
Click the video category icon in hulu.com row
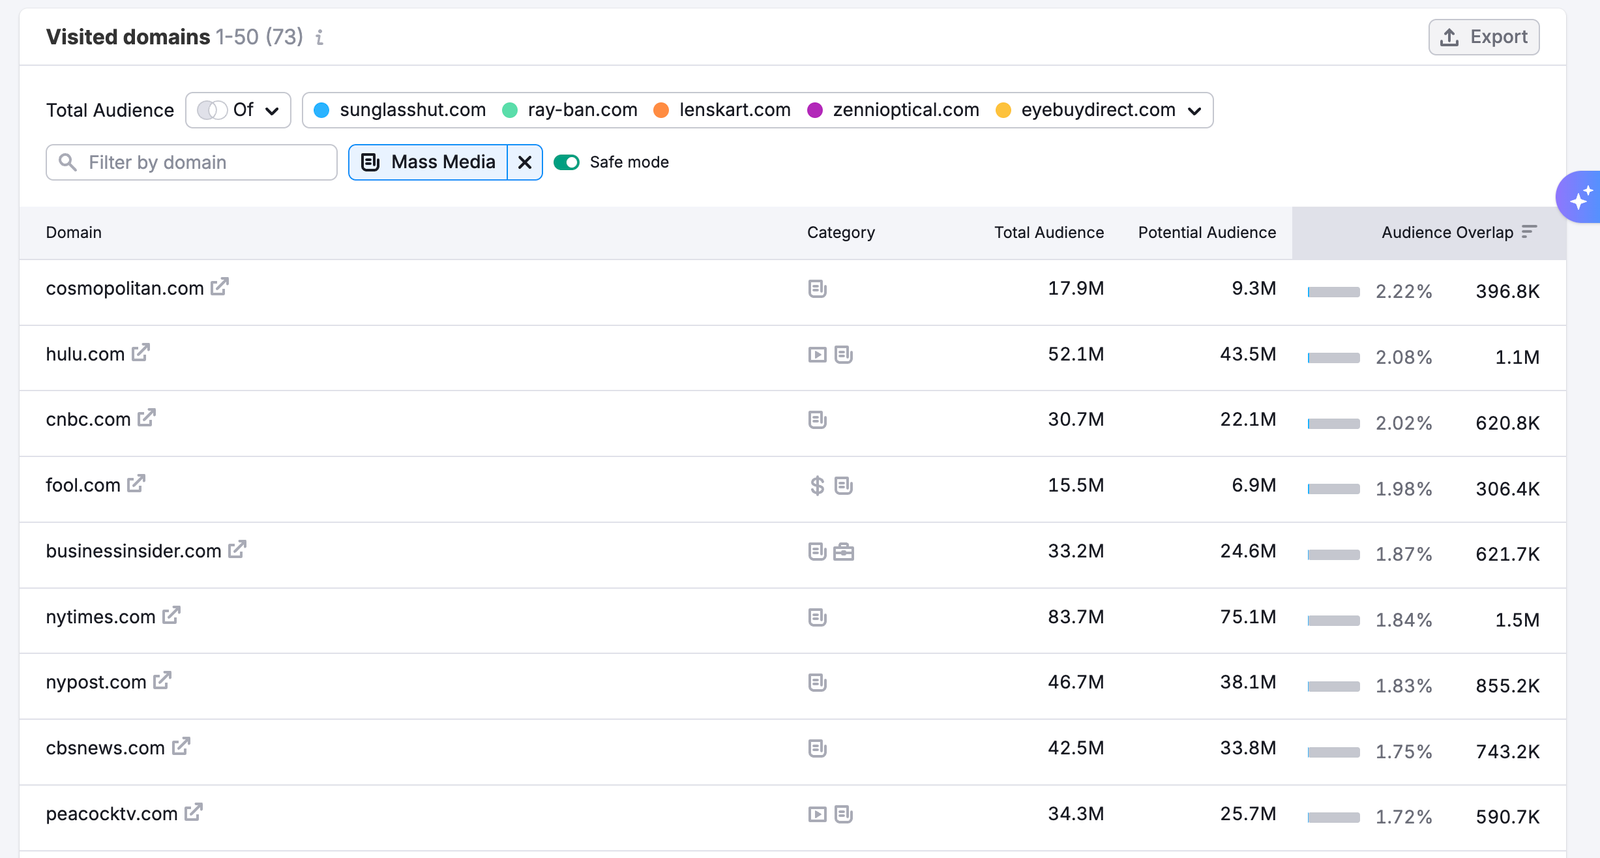coord(817,355)
